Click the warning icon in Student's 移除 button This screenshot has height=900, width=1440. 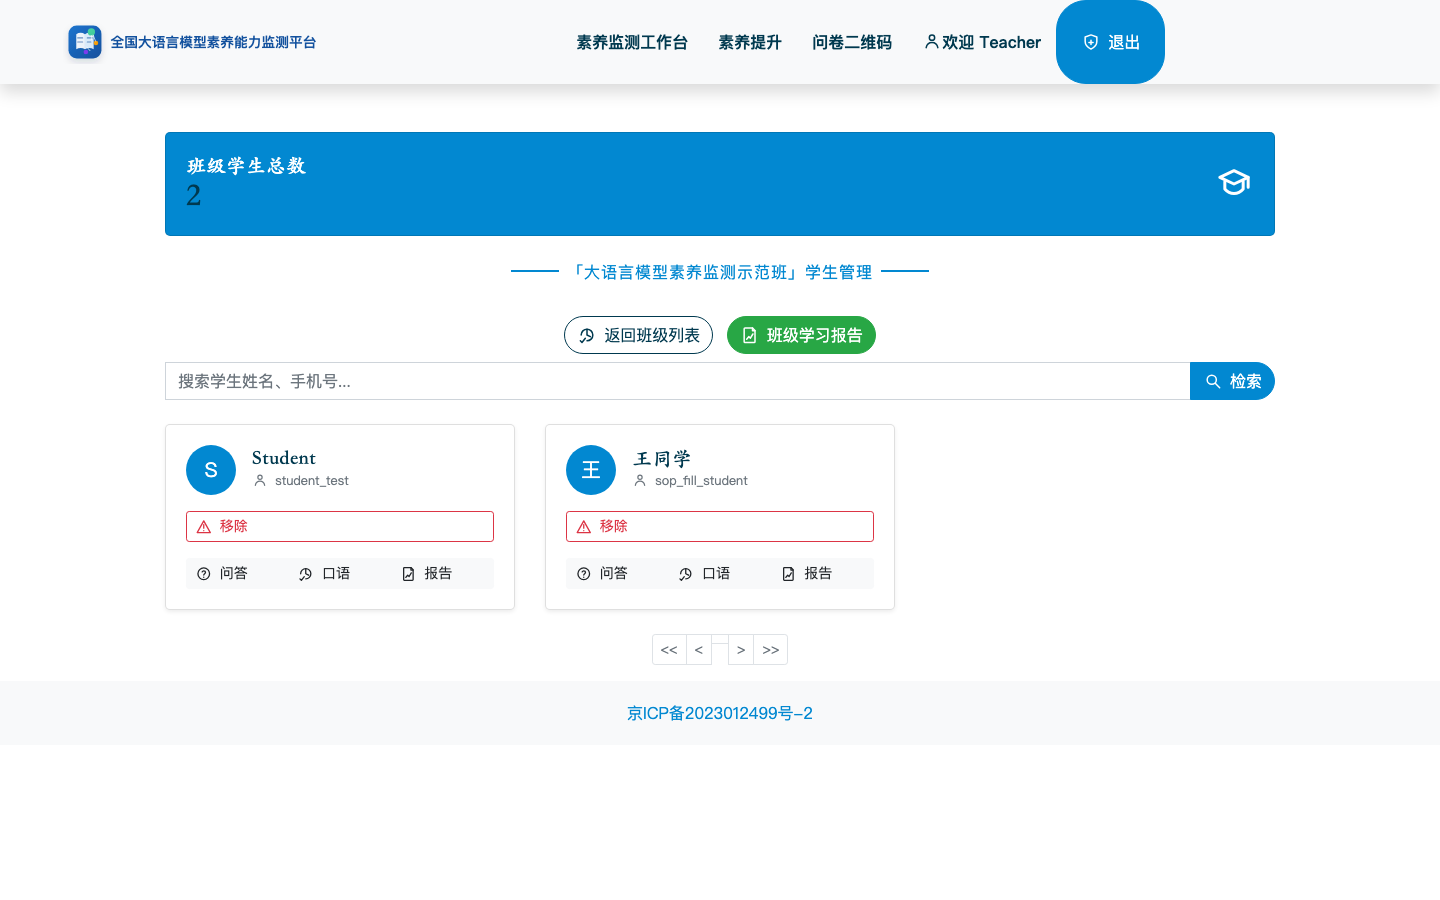click(204, 527)
